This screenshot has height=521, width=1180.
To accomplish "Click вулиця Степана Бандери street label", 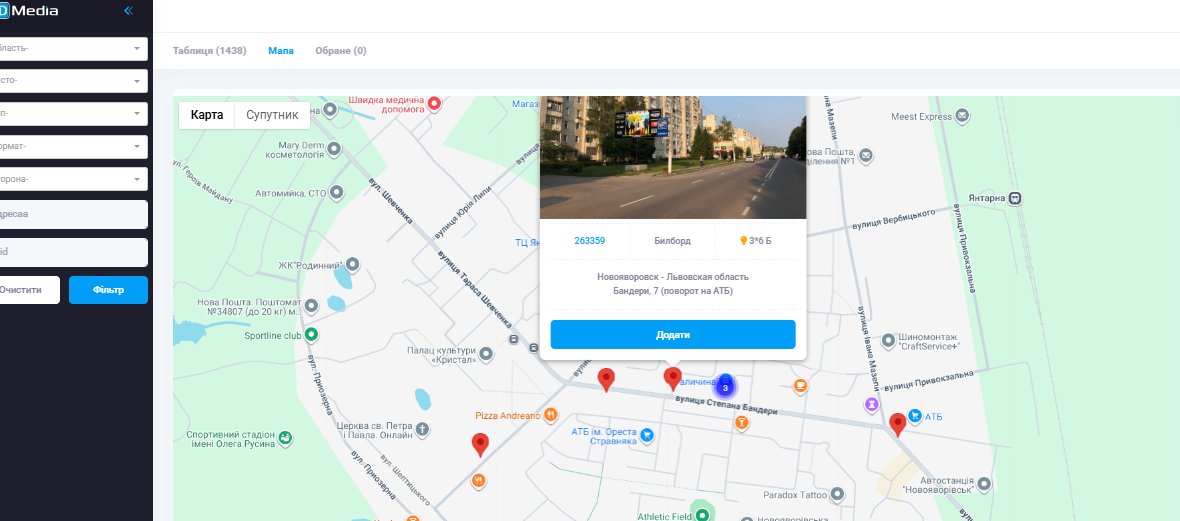I will (x=726, y=406).
